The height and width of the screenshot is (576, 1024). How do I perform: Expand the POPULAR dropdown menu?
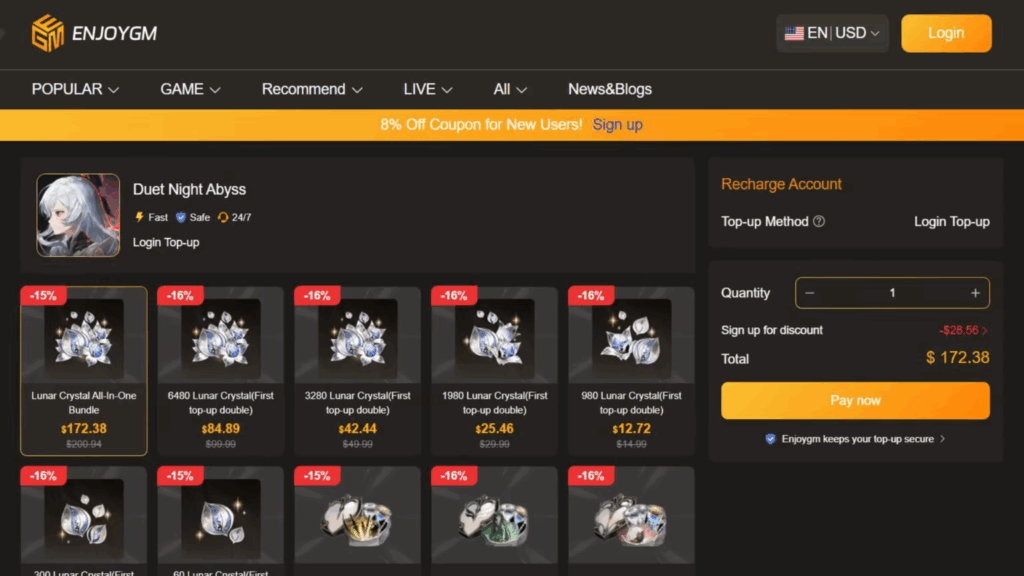pyautogui.click(x=75, y=89)
